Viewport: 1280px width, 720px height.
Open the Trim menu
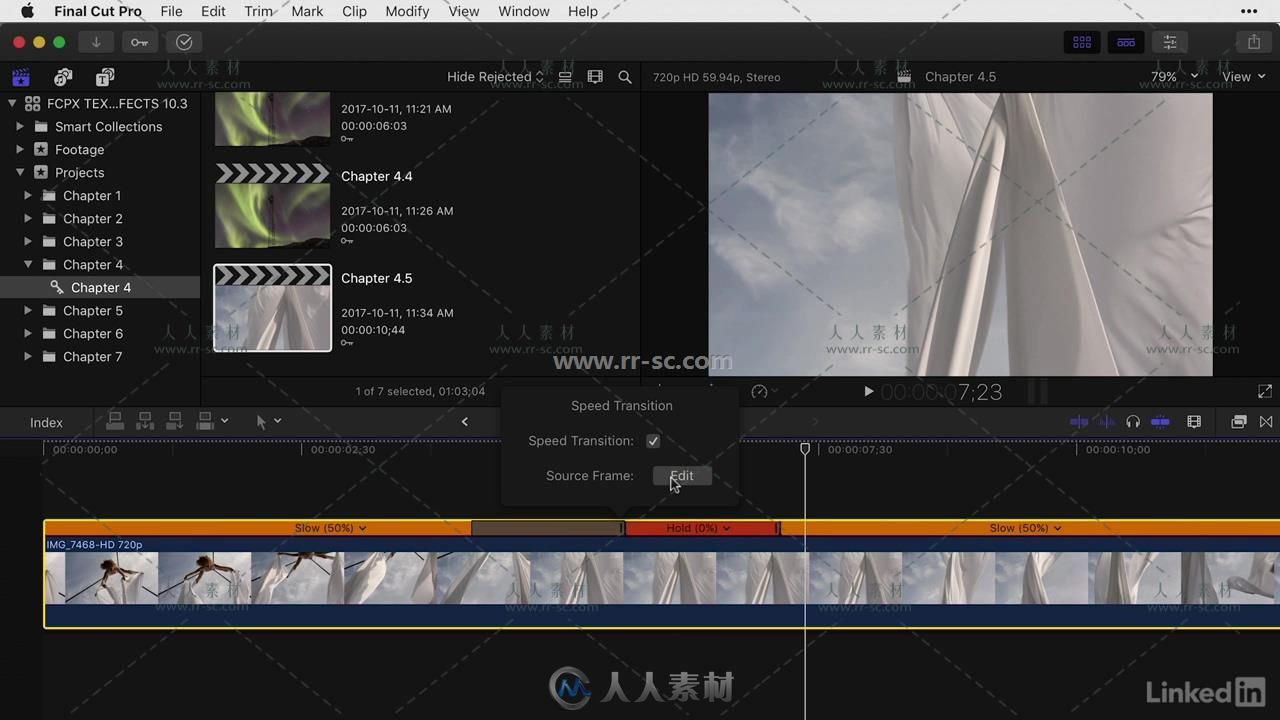259,11
